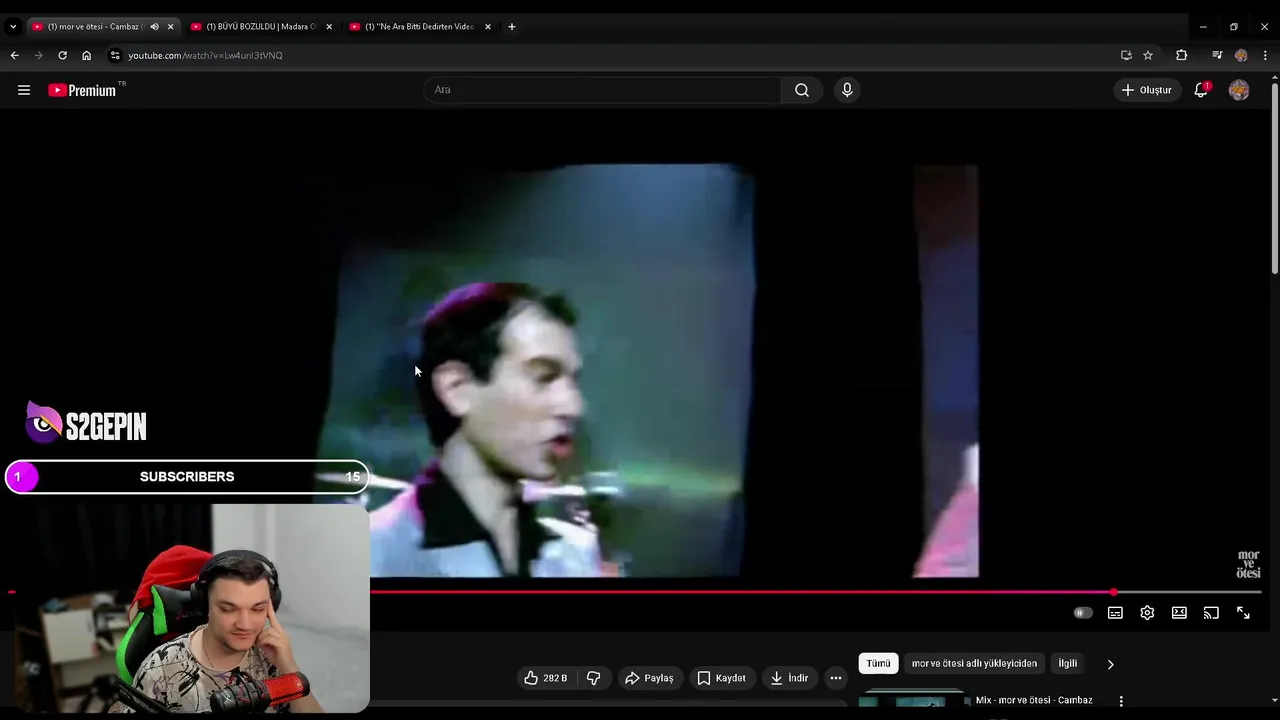
Task: Open the media controls music icon
Action: (x=1217, y=56)
